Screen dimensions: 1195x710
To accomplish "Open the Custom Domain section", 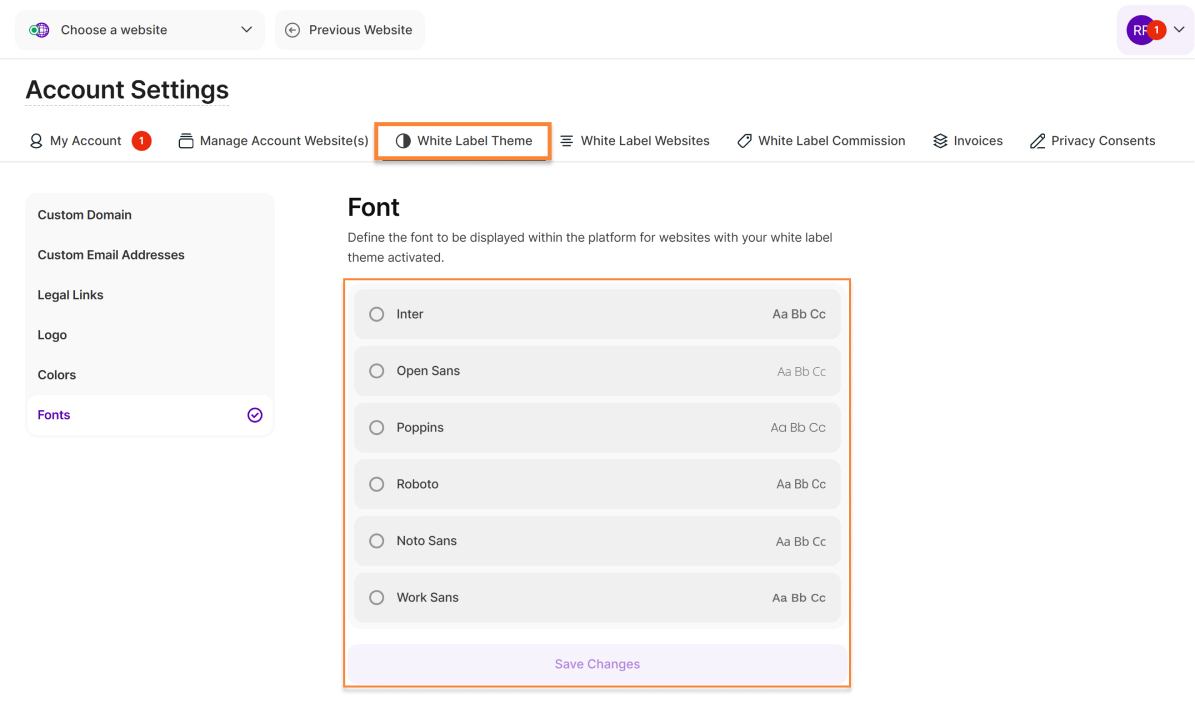I will [x=85, y=215].
